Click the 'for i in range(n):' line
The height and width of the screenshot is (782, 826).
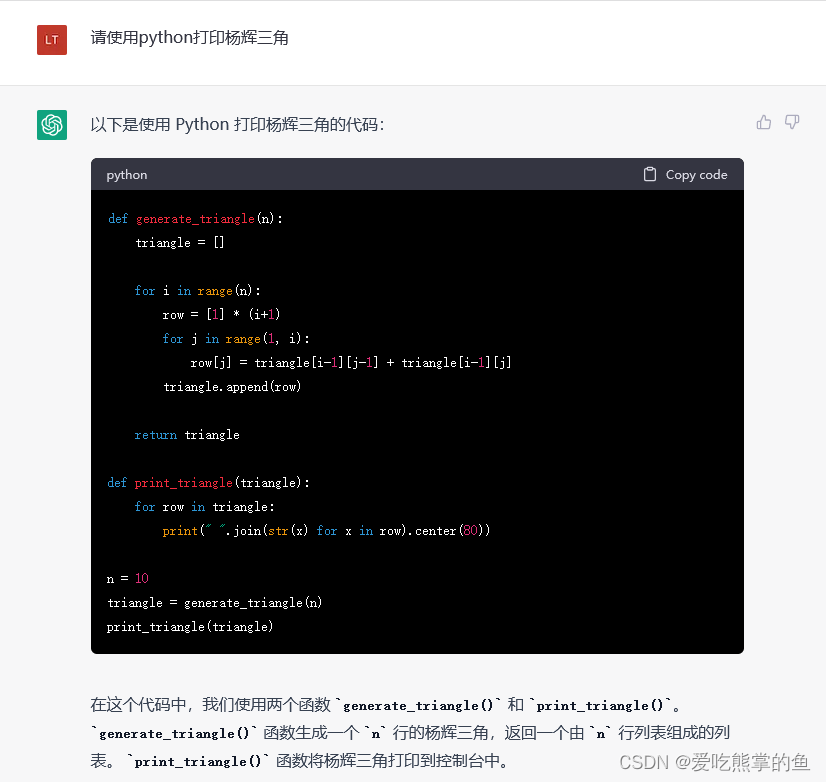[198, 290]
